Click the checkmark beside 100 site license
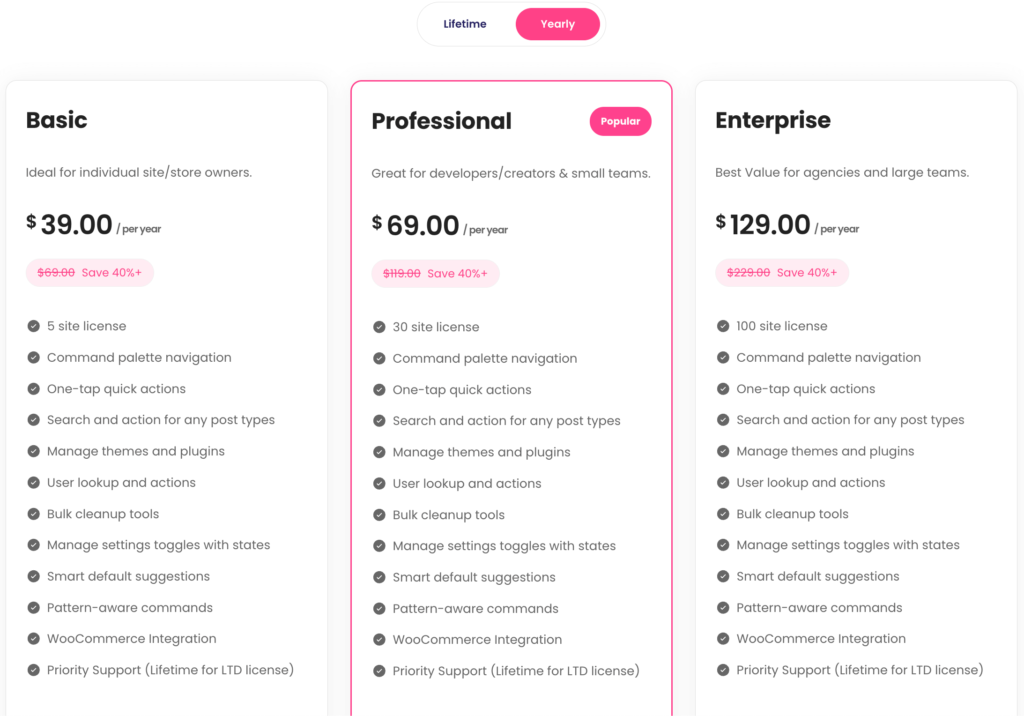The width and height of the screenshot is (1024, 716). point(723,326)
